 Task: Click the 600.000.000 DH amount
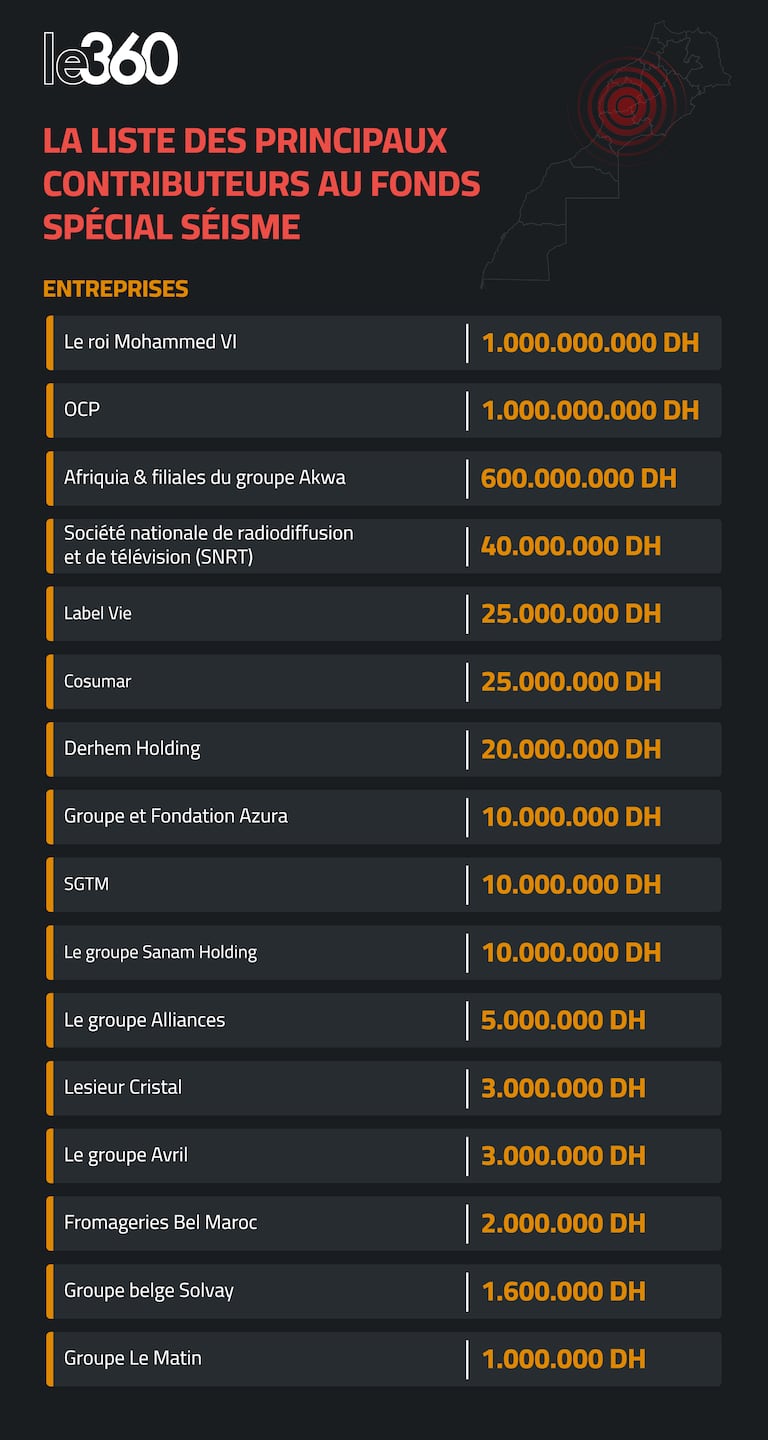[578, 478]
